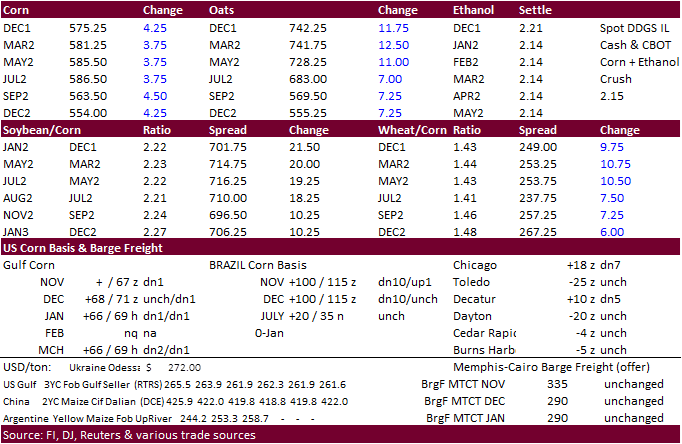The height and width of the screenshot is (444, 682).
Task: Select soybean/corn ratio 2.27
Action: (155, 232)
